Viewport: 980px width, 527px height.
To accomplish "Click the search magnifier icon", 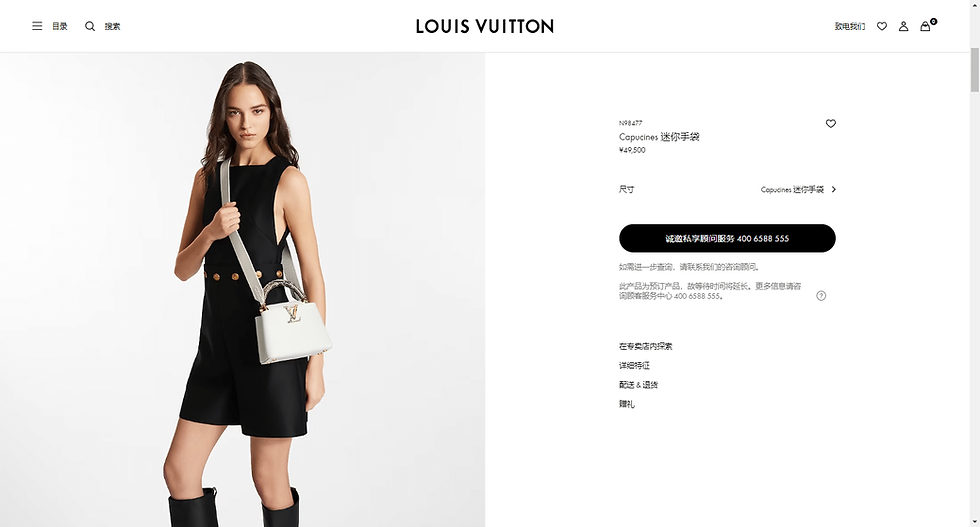I will (90, 26).
